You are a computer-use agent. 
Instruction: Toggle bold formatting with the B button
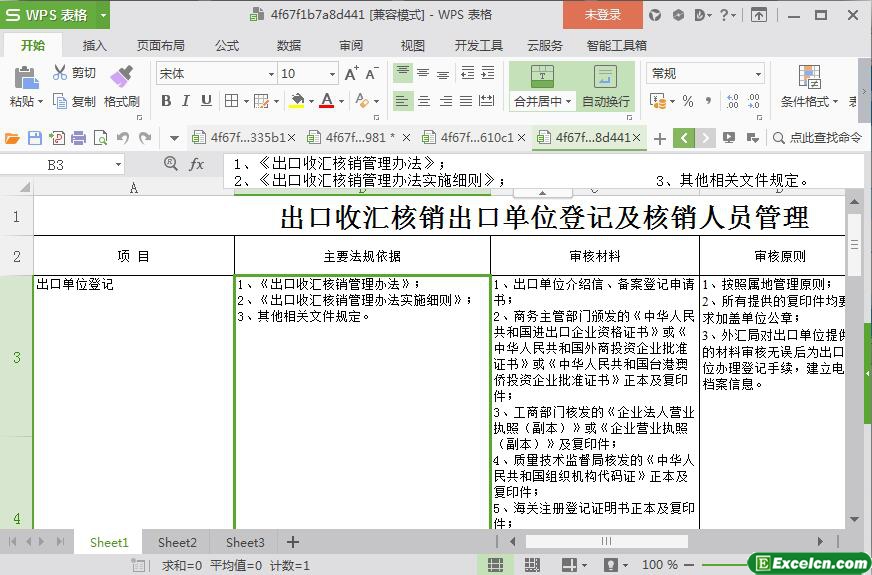tap(166, 100)
